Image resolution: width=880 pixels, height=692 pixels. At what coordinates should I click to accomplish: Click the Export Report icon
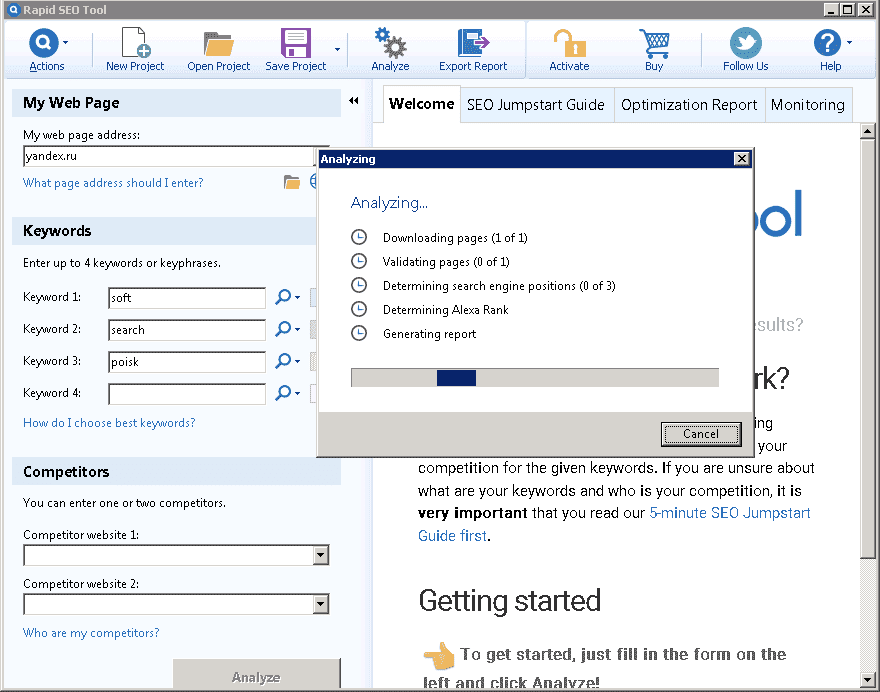(x=472, y=44)
